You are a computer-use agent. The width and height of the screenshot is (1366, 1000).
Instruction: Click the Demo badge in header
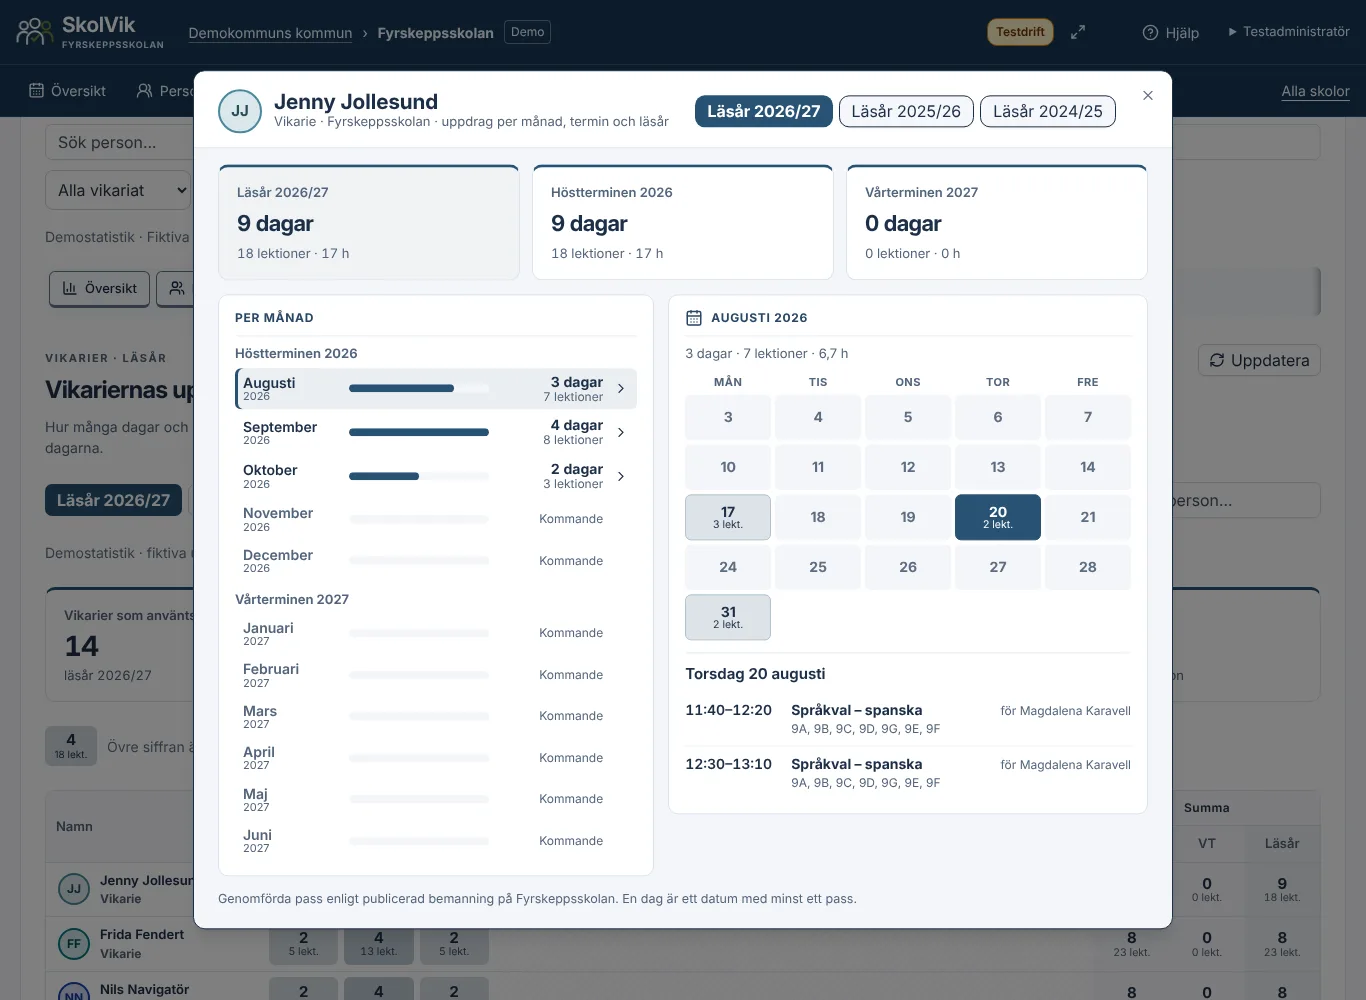click(x=528, y=32)
